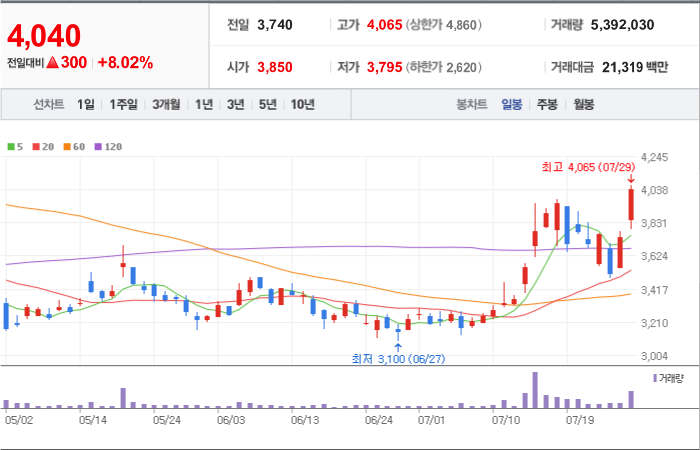Click the 07/01 date axis label
The height and width of the screenshot is (450, 700).
[432, 420]
